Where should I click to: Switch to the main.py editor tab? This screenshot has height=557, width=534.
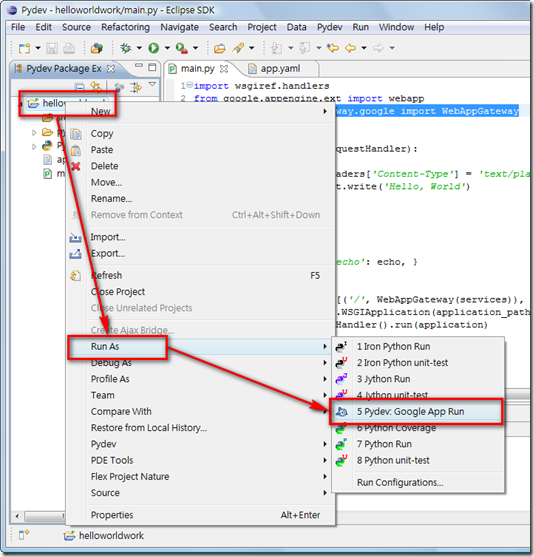coord(198,69)
